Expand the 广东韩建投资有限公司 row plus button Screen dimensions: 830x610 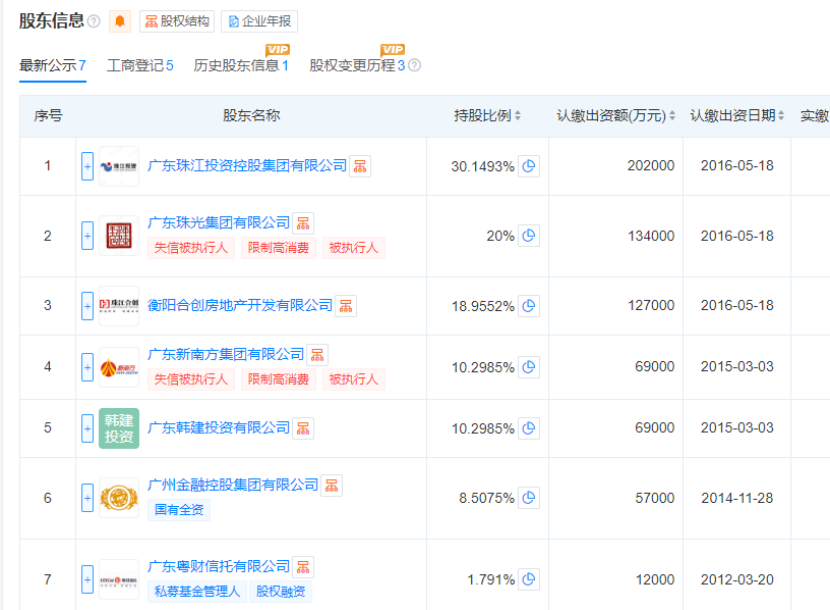click(87, 428)
